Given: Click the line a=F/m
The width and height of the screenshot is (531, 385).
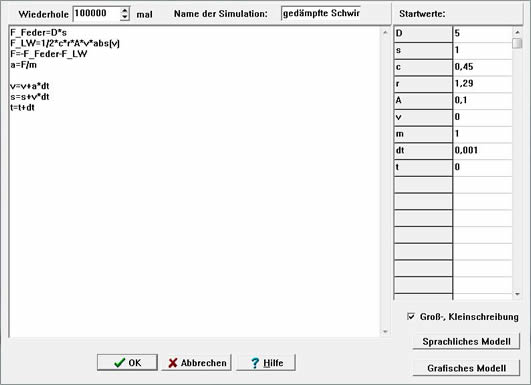Looking at the screenshot, I should 23,65.
